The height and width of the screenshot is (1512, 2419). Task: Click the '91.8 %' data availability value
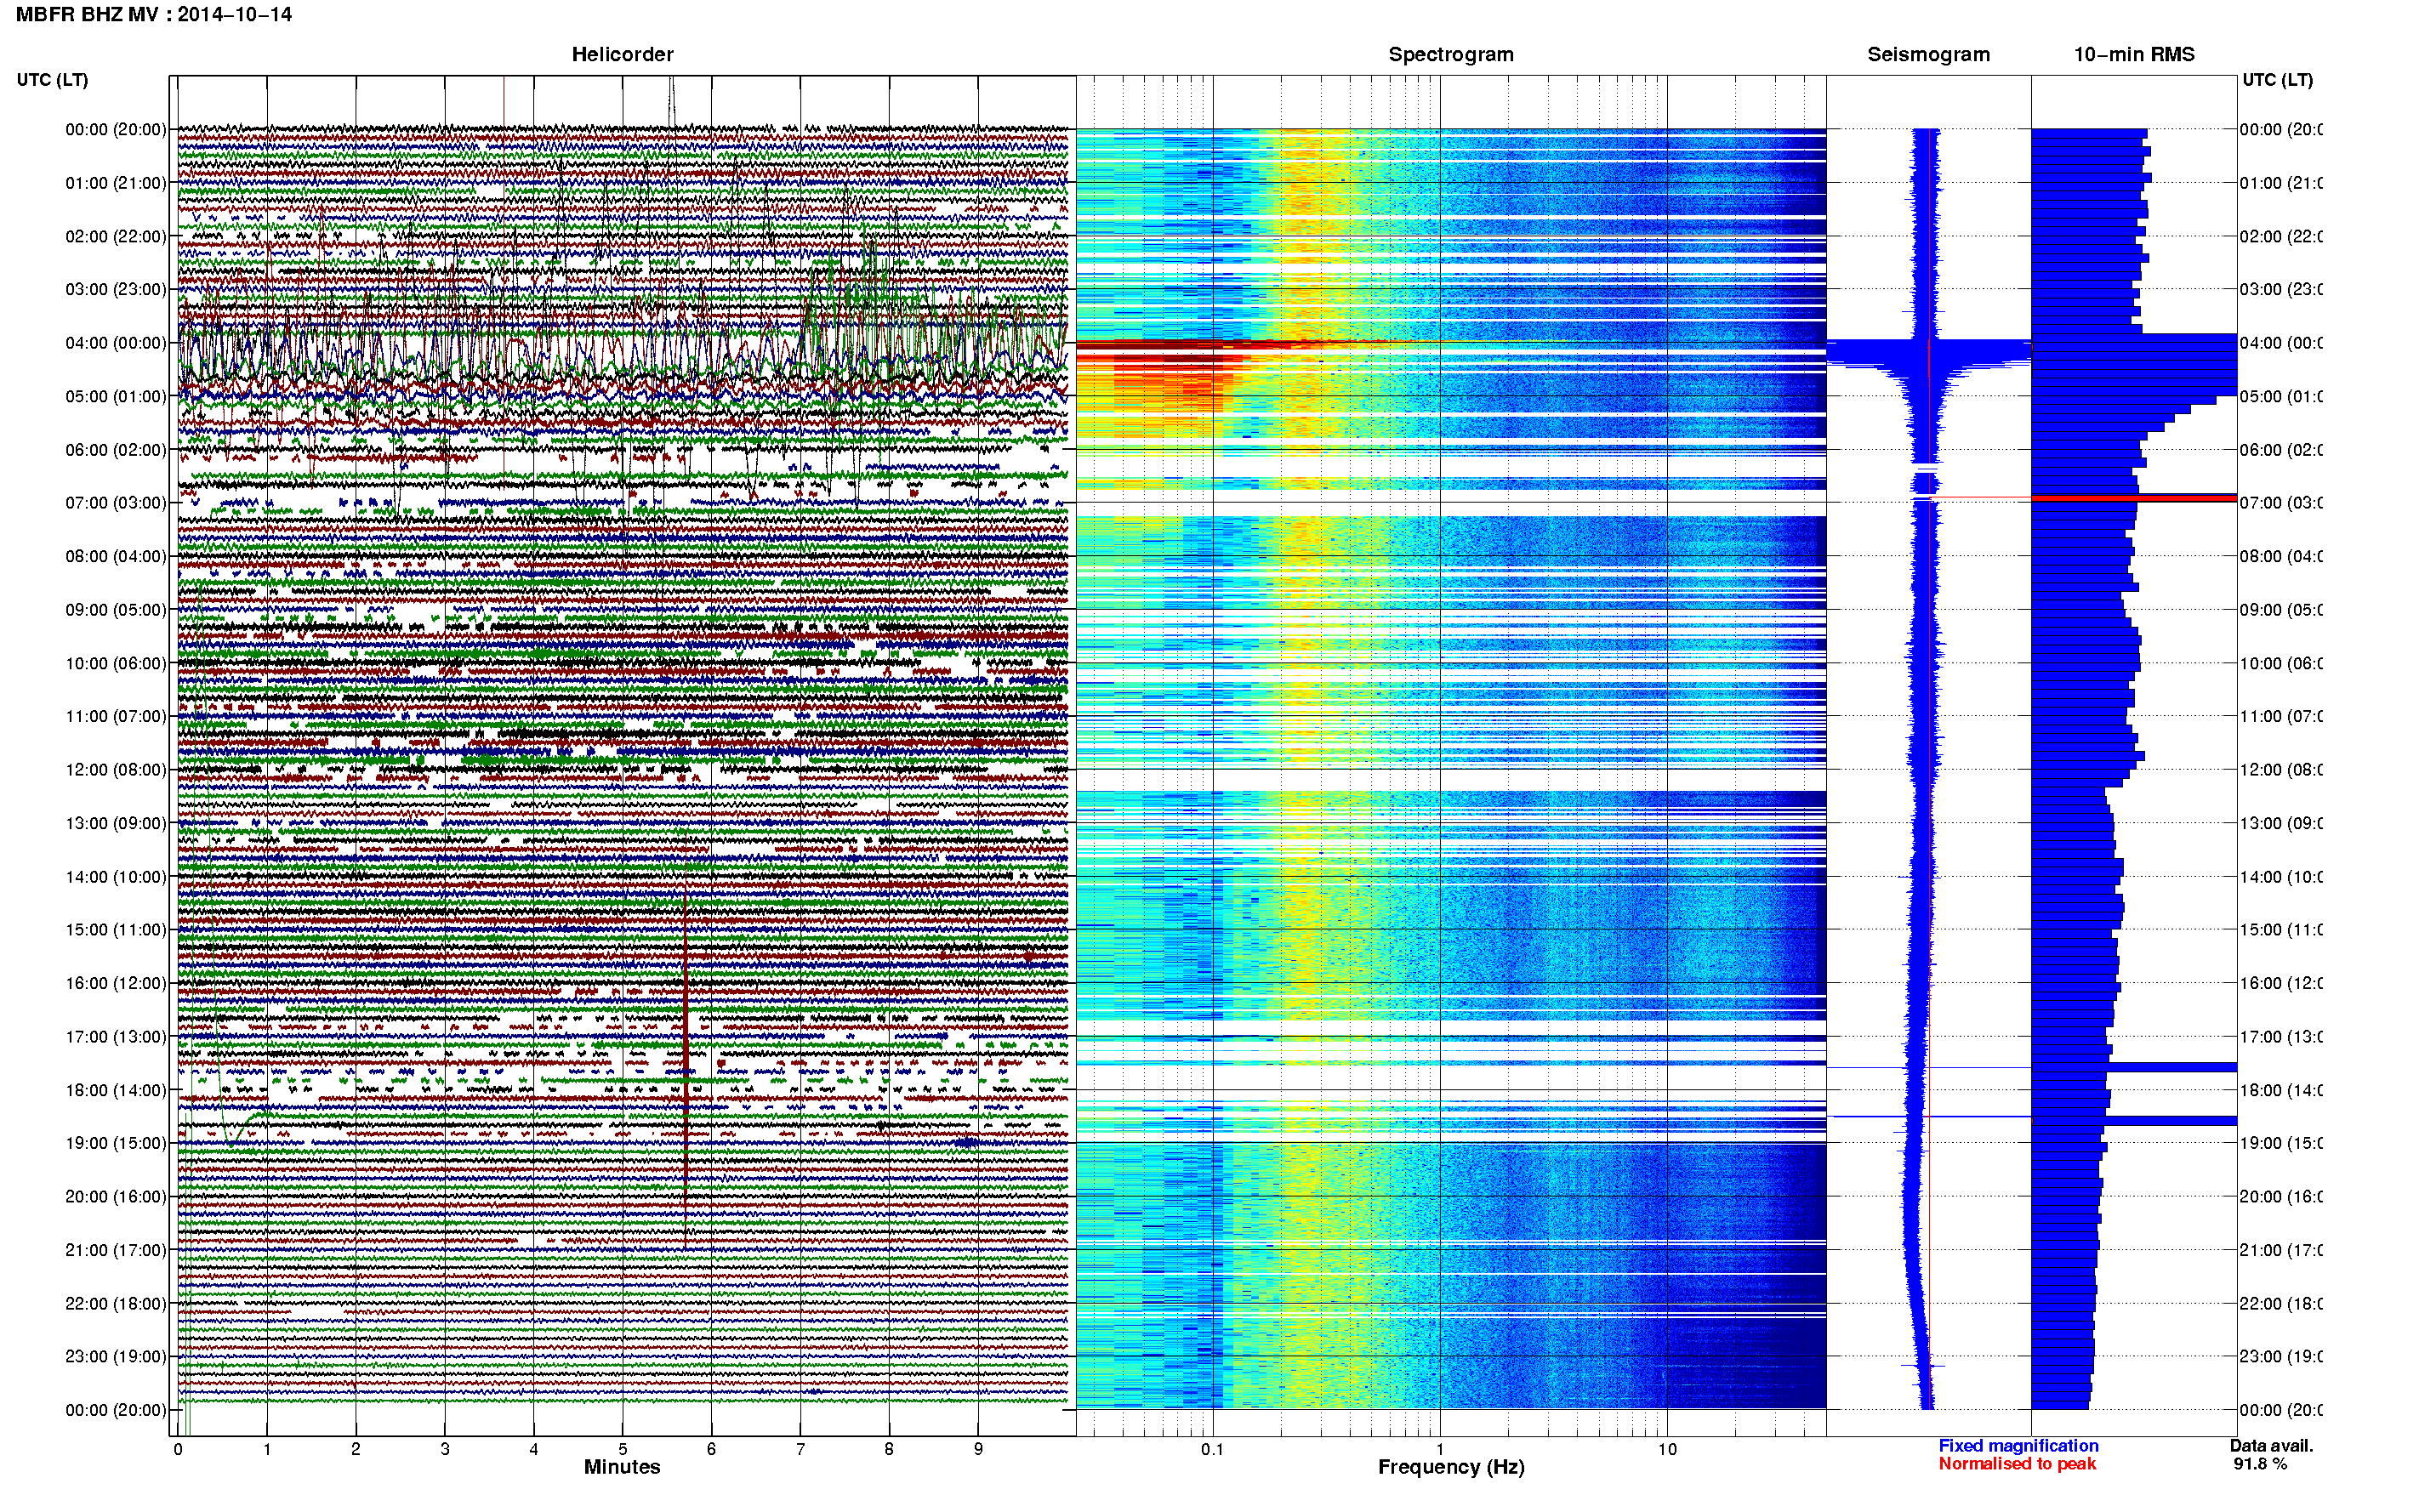pos(2259,1464)
